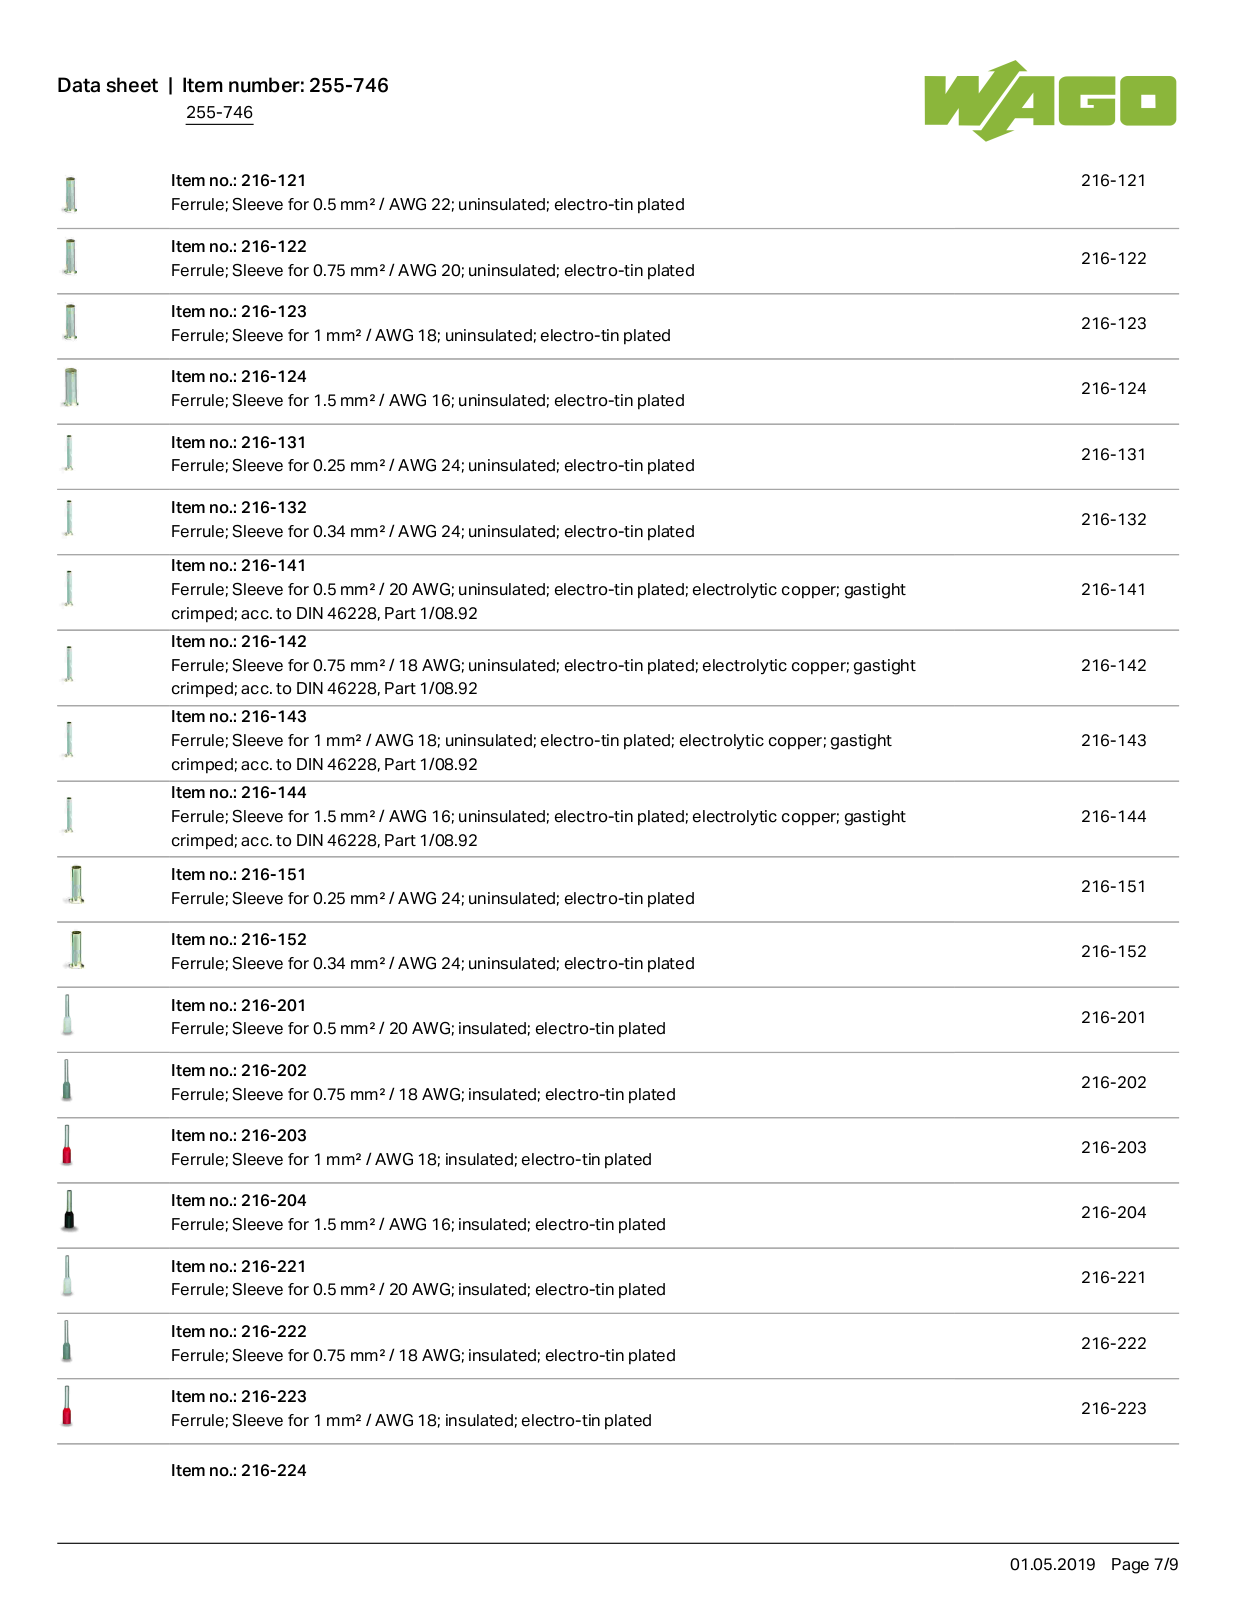Click the WAGO logo
This screenshot has height=1600, width=1237.
pyautogui.click(x=1050, y=100)
